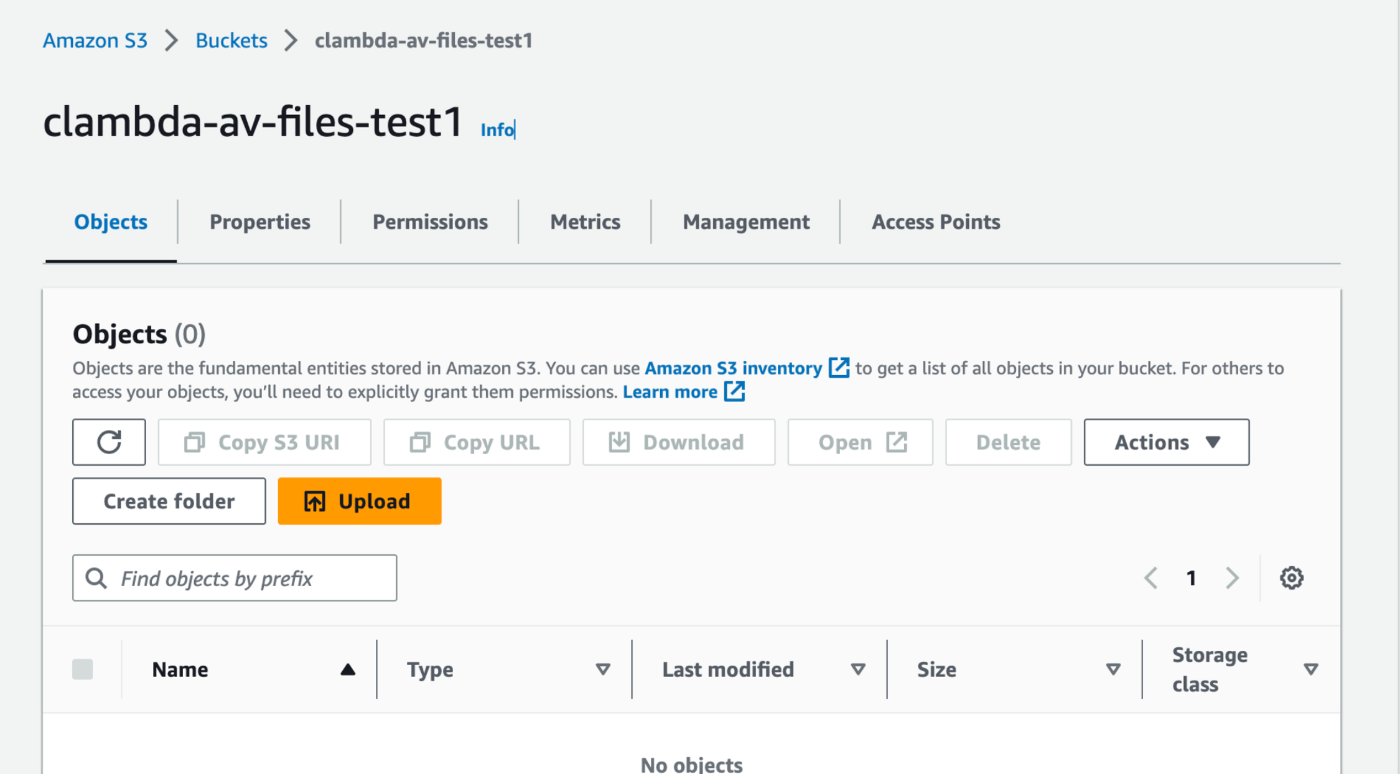
Task: Click the Learn more link
Action: pyautogui.click(x=684, y=392)
